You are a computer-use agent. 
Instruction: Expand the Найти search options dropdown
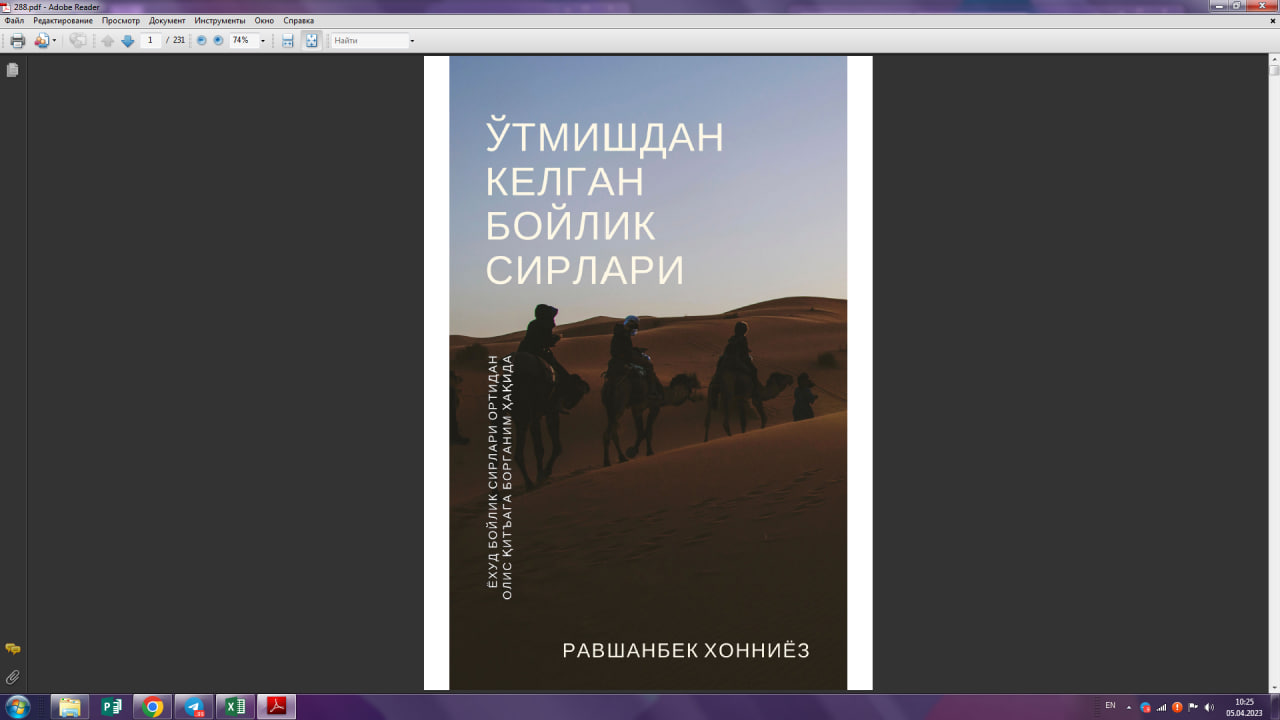[412, 41]
